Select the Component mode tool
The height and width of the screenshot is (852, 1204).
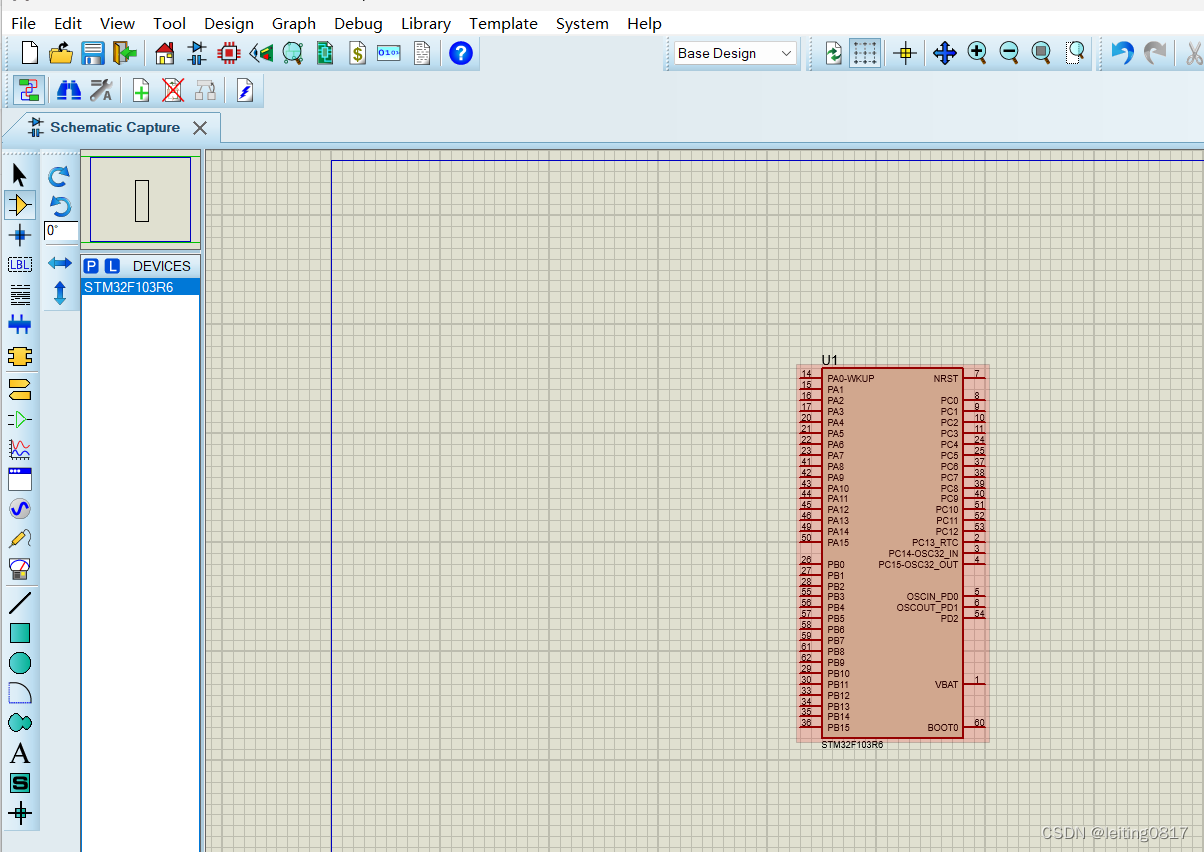click(20, 205)
